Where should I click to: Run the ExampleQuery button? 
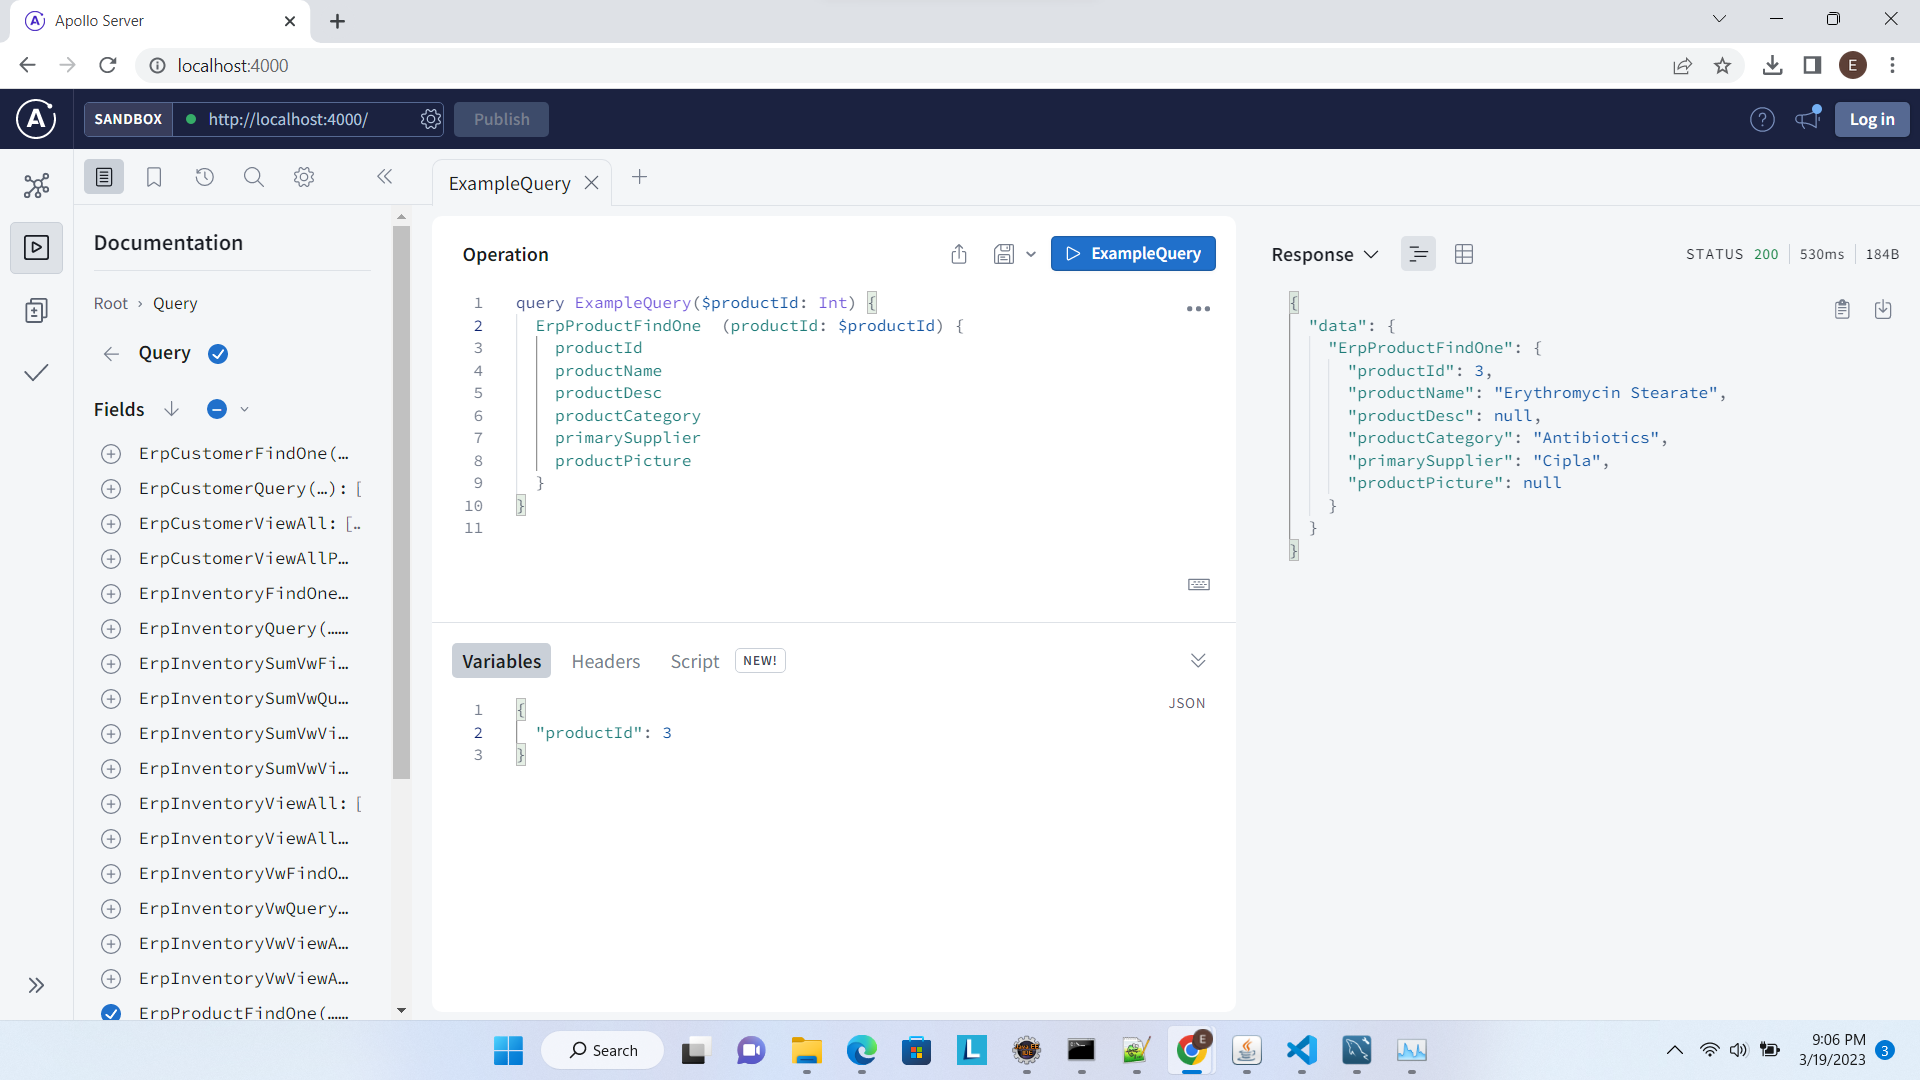(x=1133, y=254)
